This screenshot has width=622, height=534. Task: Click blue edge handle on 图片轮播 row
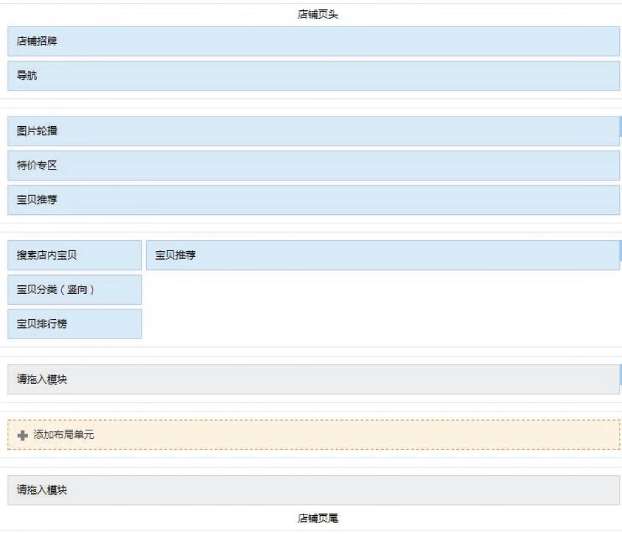click(x=620, y=126)
